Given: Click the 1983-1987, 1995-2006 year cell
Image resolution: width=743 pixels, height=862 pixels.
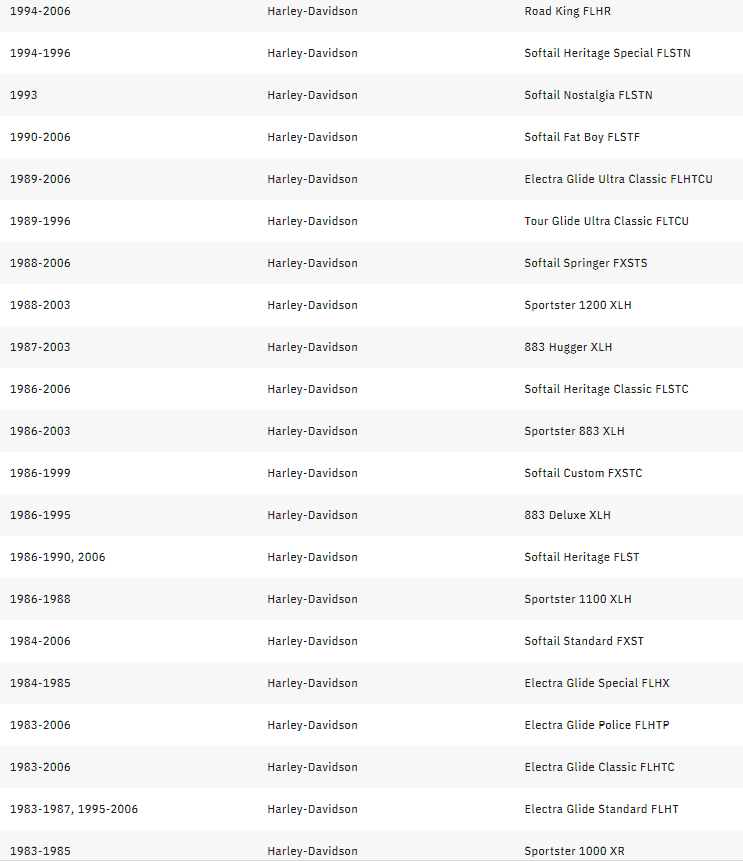Looking at the screenshot, I should tap(74, 809).
